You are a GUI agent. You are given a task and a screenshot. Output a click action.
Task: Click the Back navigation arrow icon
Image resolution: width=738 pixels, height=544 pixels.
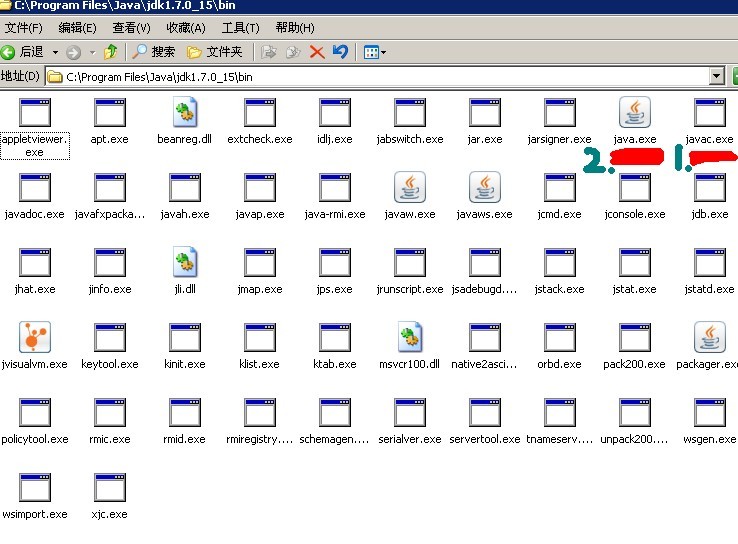coord(8,52)
